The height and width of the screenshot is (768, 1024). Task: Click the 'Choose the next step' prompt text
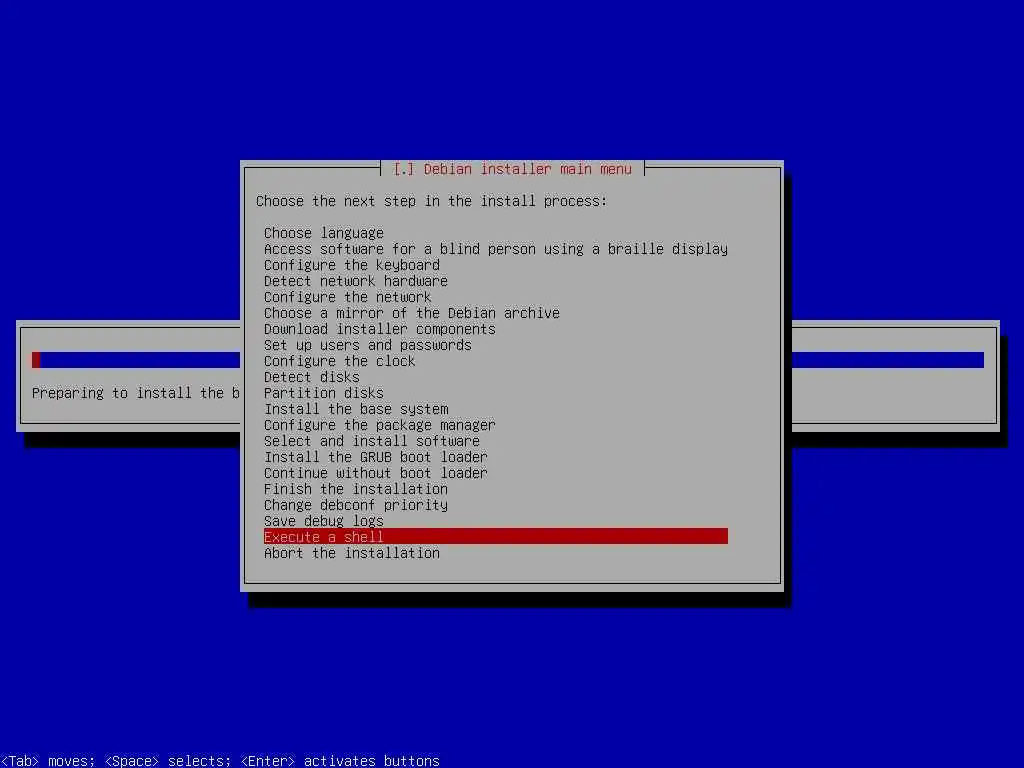coord(431,201)
